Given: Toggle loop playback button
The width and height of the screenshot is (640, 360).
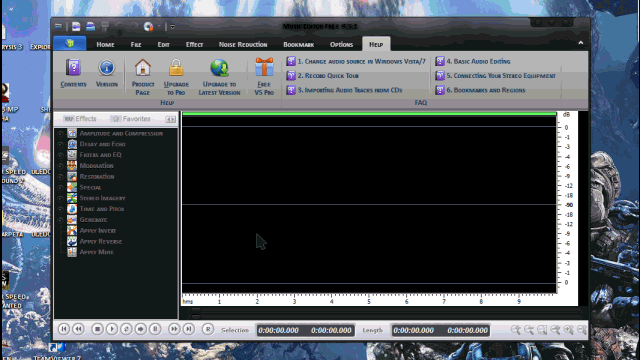Looking at the screenshot, I should pos(126,329).
